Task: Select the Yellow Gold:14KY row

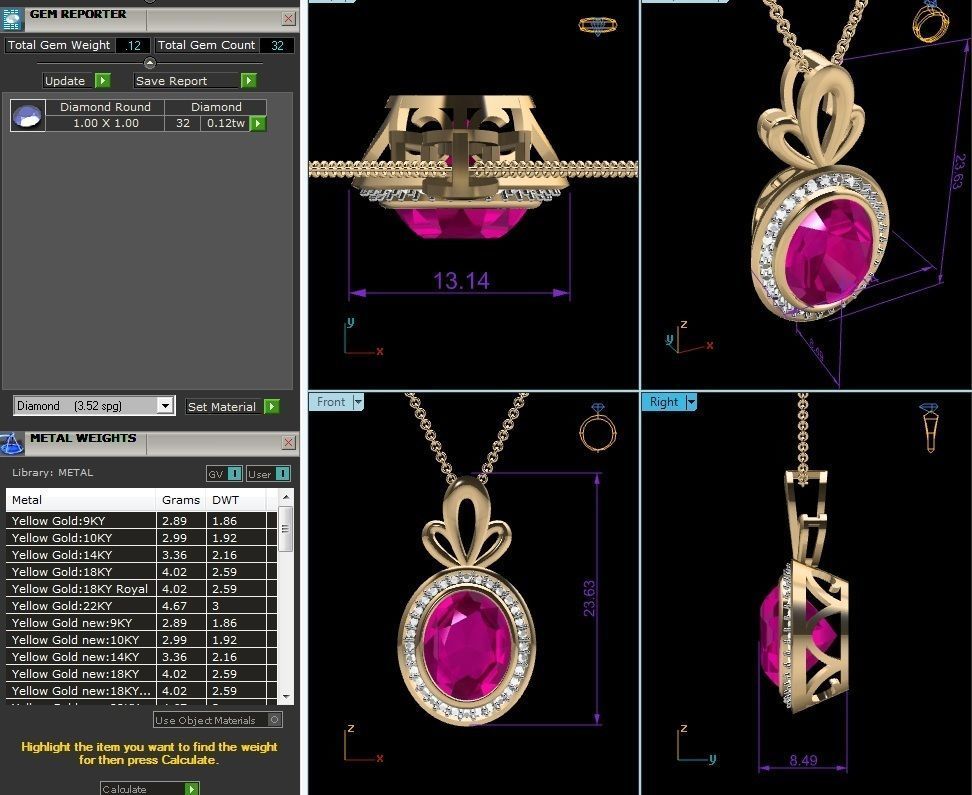Action: click(141, 555)
